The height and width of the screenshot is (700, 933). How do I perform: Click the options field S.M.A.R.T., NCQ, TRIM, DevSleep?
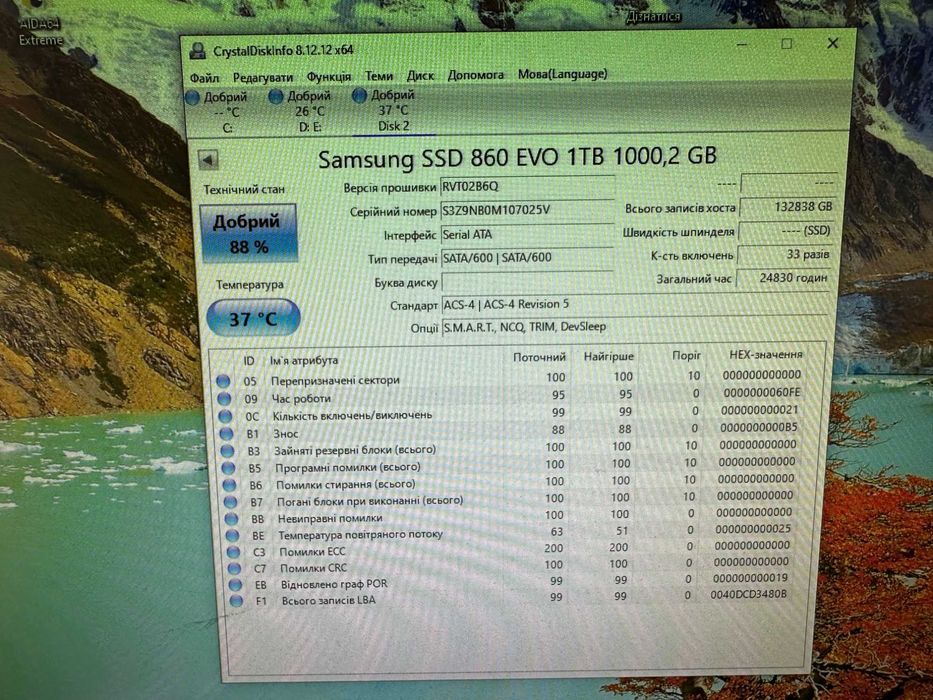click(x=635, y=327)
